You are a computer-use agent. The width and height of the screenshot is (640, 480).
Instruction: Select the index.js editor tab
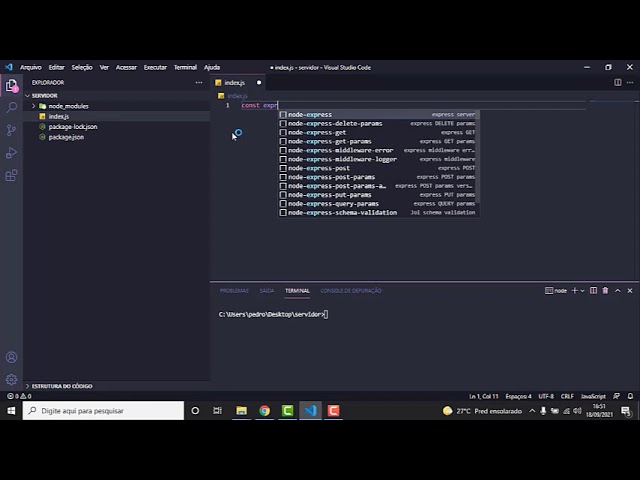tap(238, 82)
